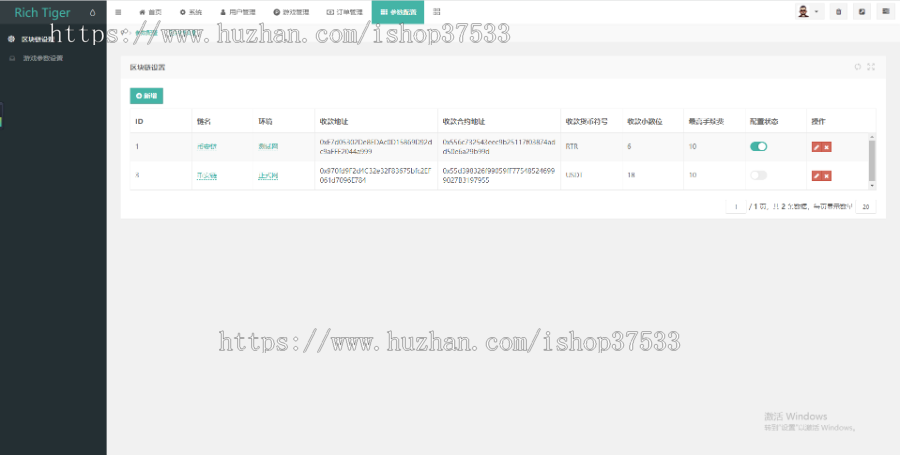Image resolution: width=900 pixels, height=455 pixels.
Task: Click the 配置状态 column header
Action: click(x=764, y=122)
